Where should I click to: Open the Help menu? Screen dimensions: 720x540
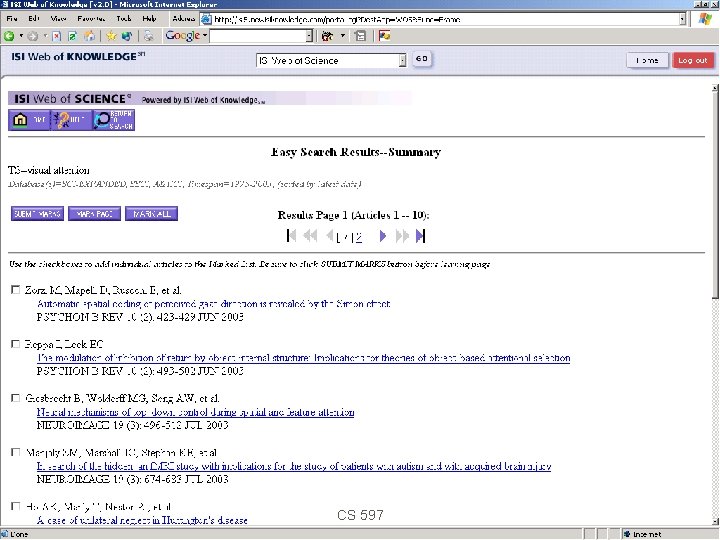[149, 18]
